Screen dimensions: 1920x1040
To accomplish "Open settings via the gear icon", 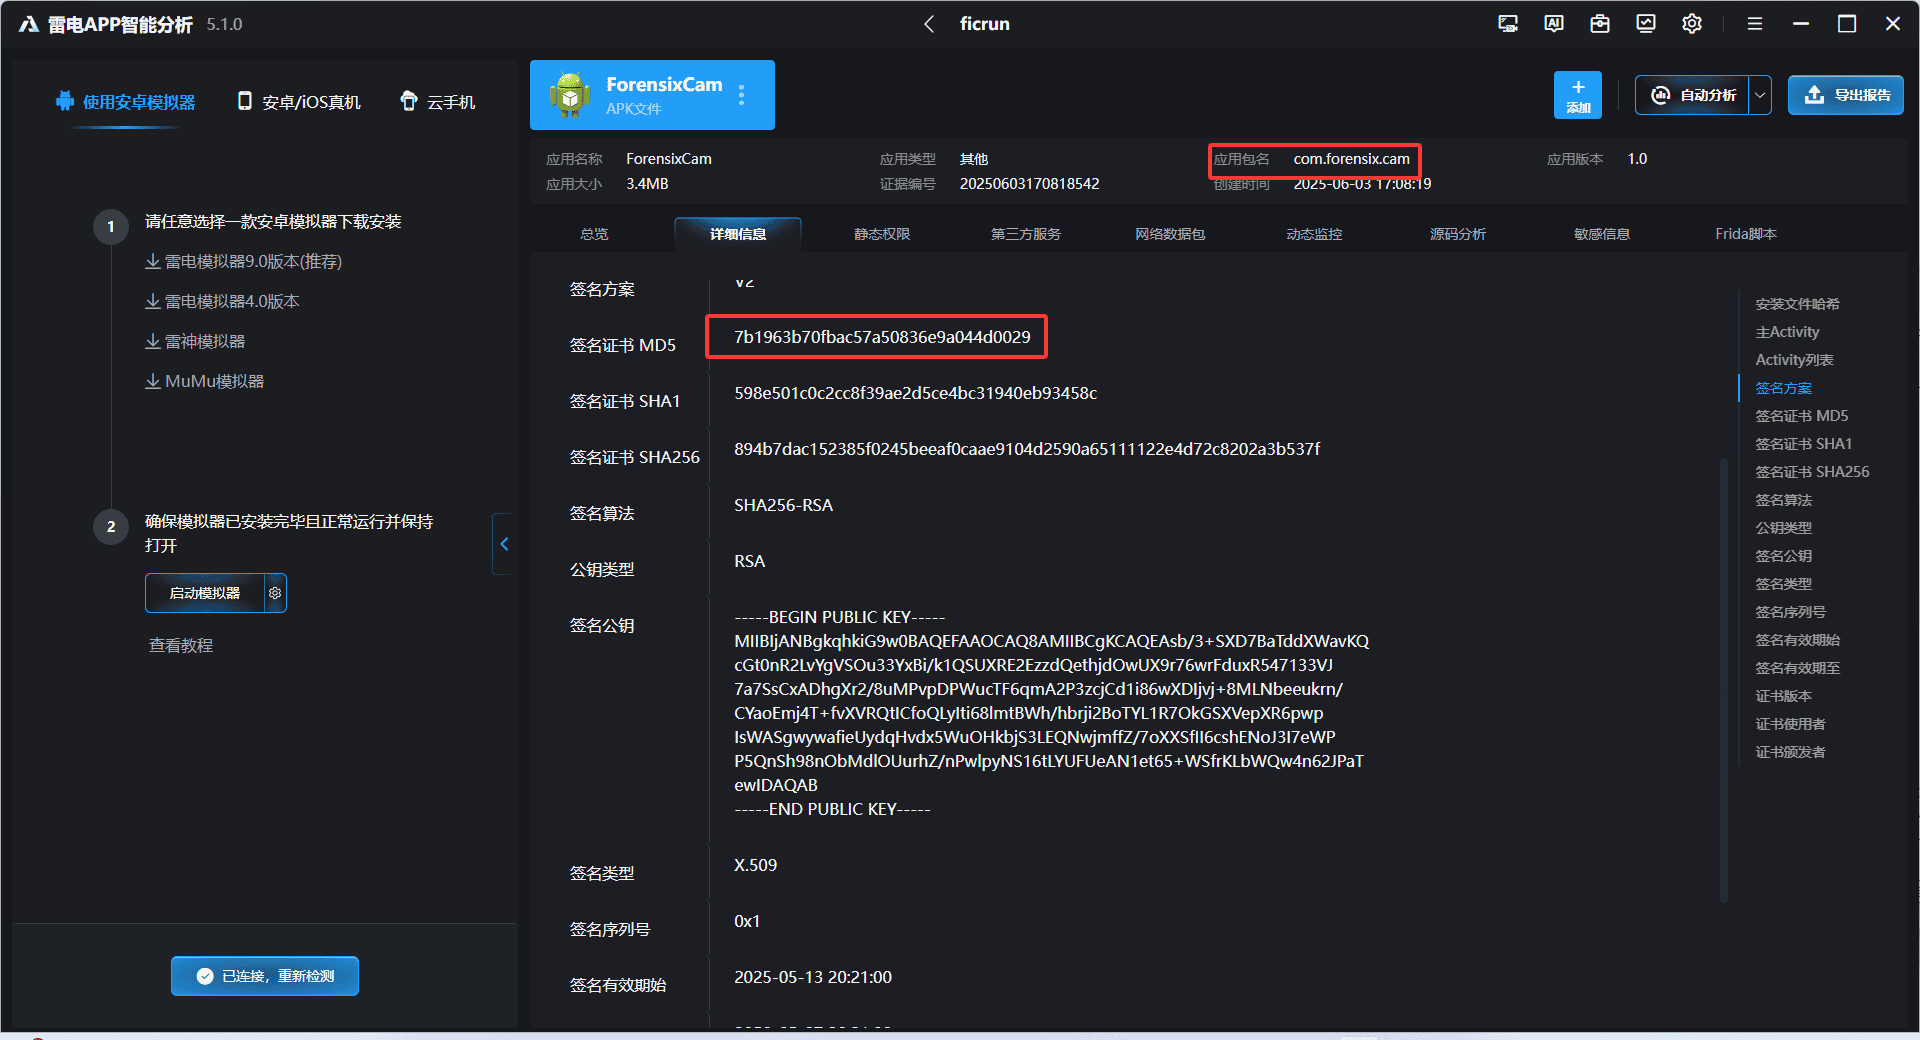I will coord(1692,24).
